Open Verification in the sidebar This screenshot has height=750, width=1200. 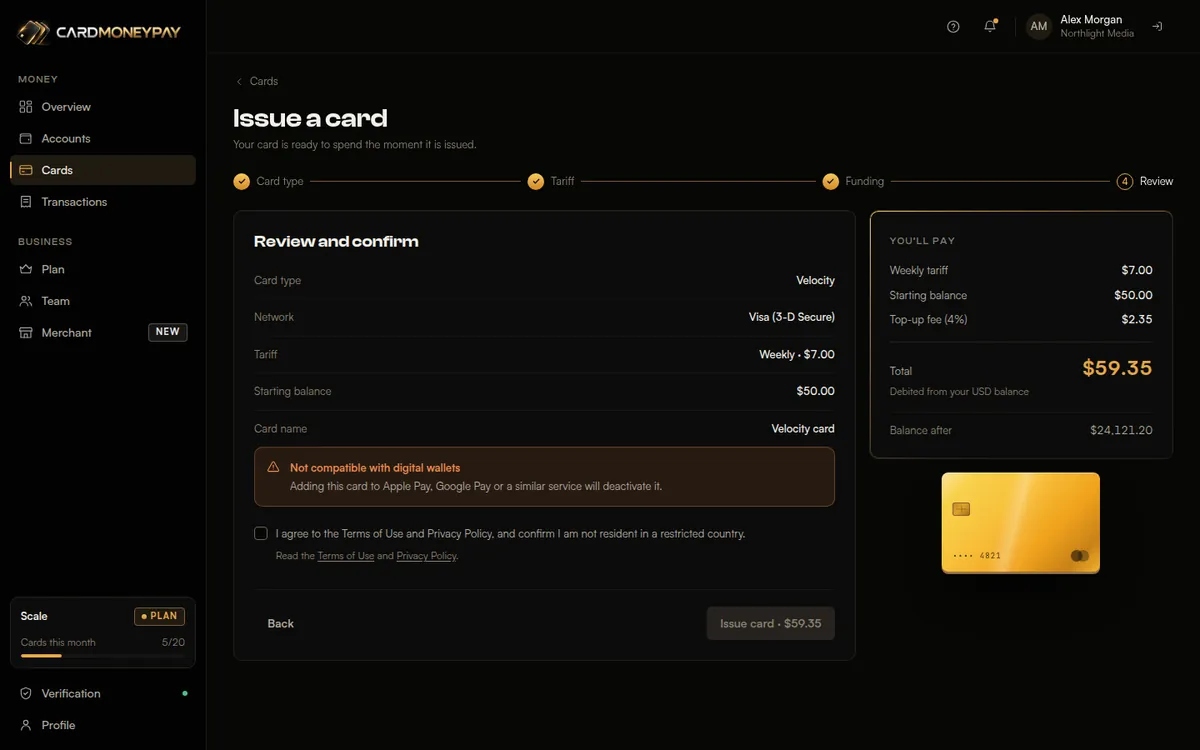103,694
